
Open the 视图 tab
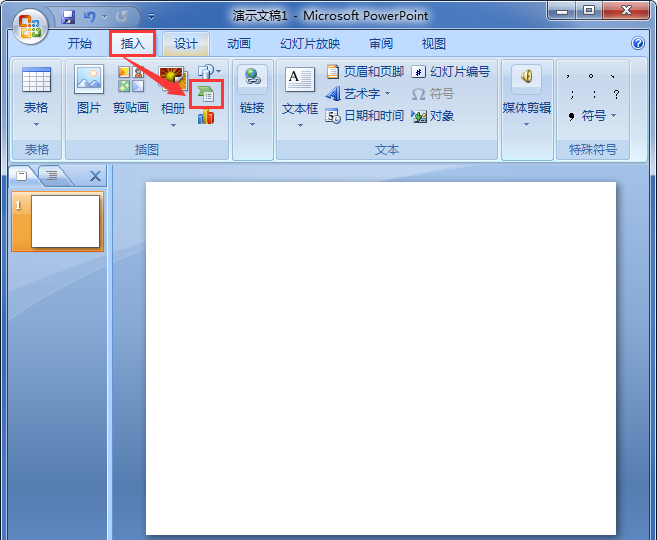coord(434,44)
